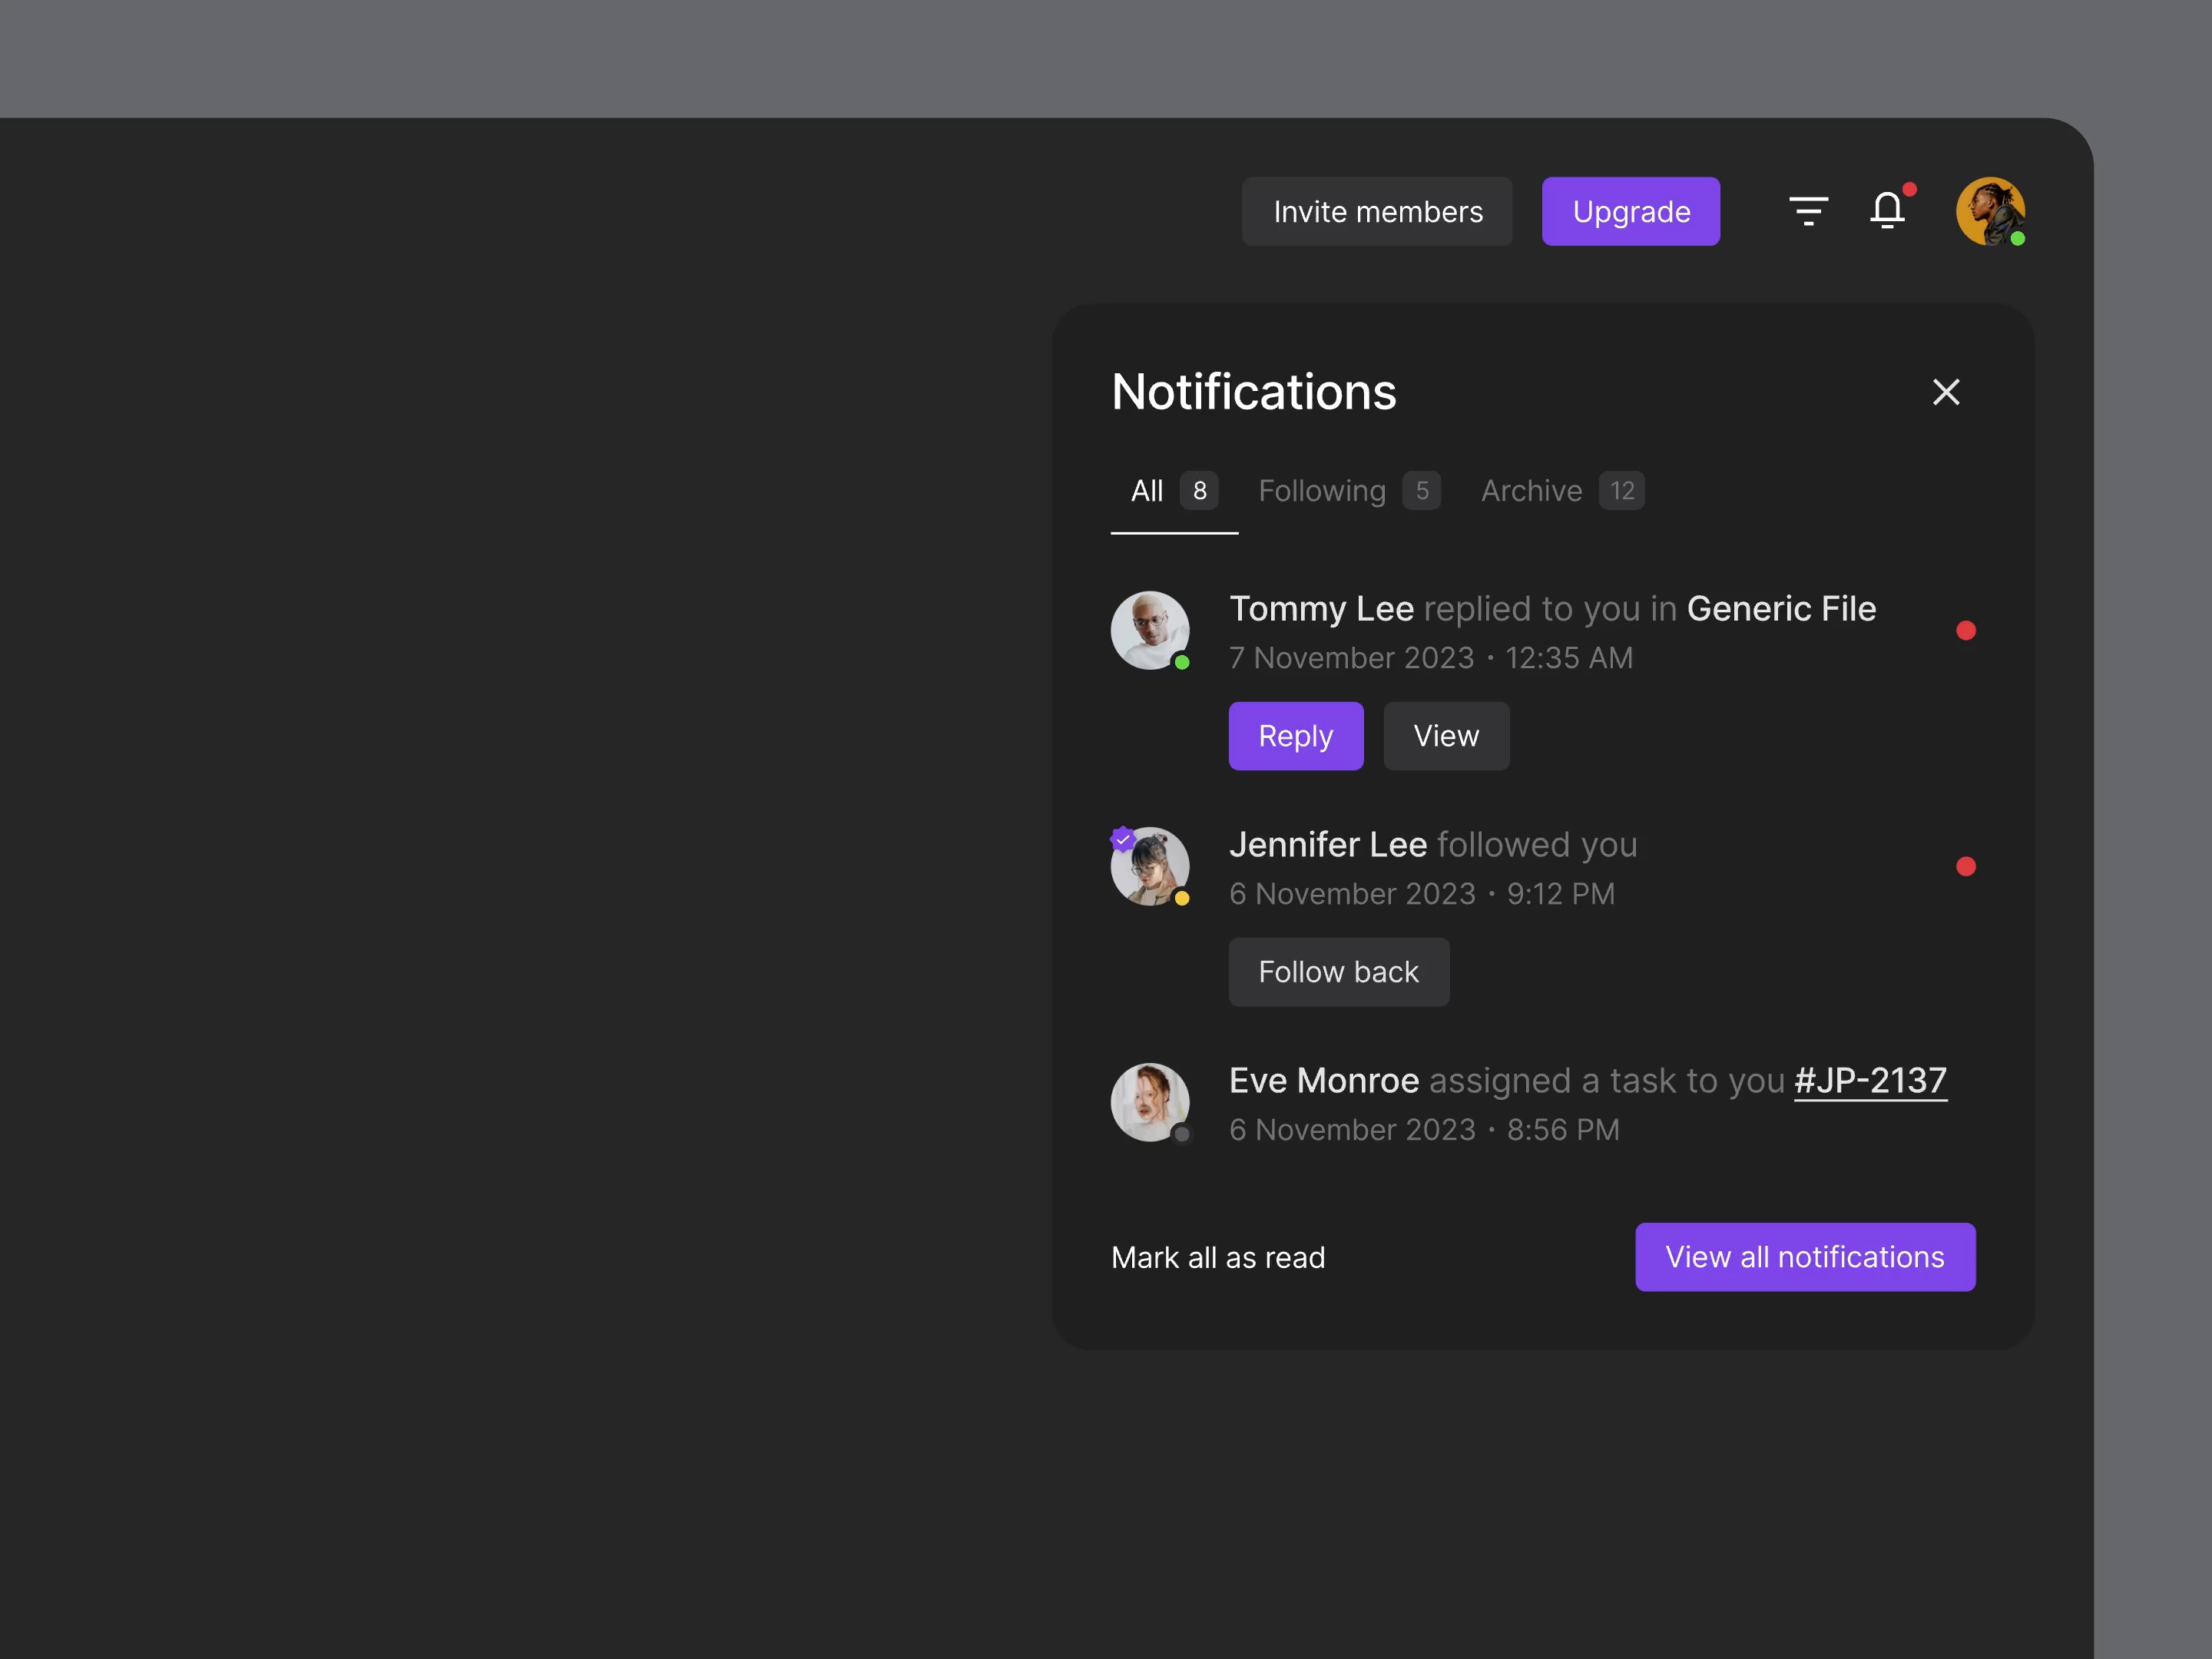The height and width of the screenshot is (1659, 2212).
Task: View all notifications
Action: coord(1804,1257)
